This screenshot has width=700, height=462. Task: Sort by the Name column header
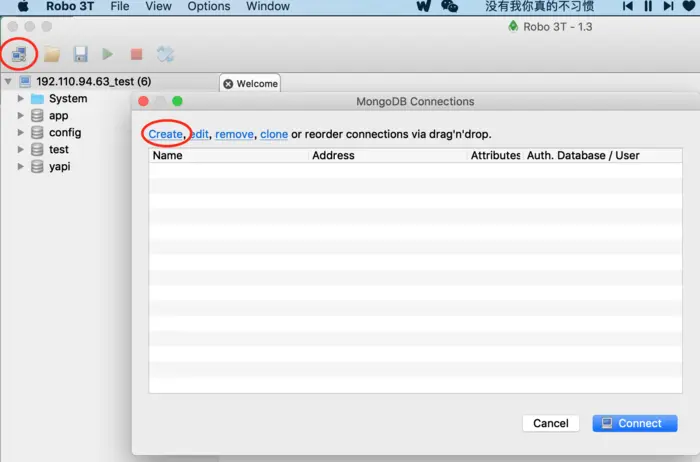click(229, 155)
